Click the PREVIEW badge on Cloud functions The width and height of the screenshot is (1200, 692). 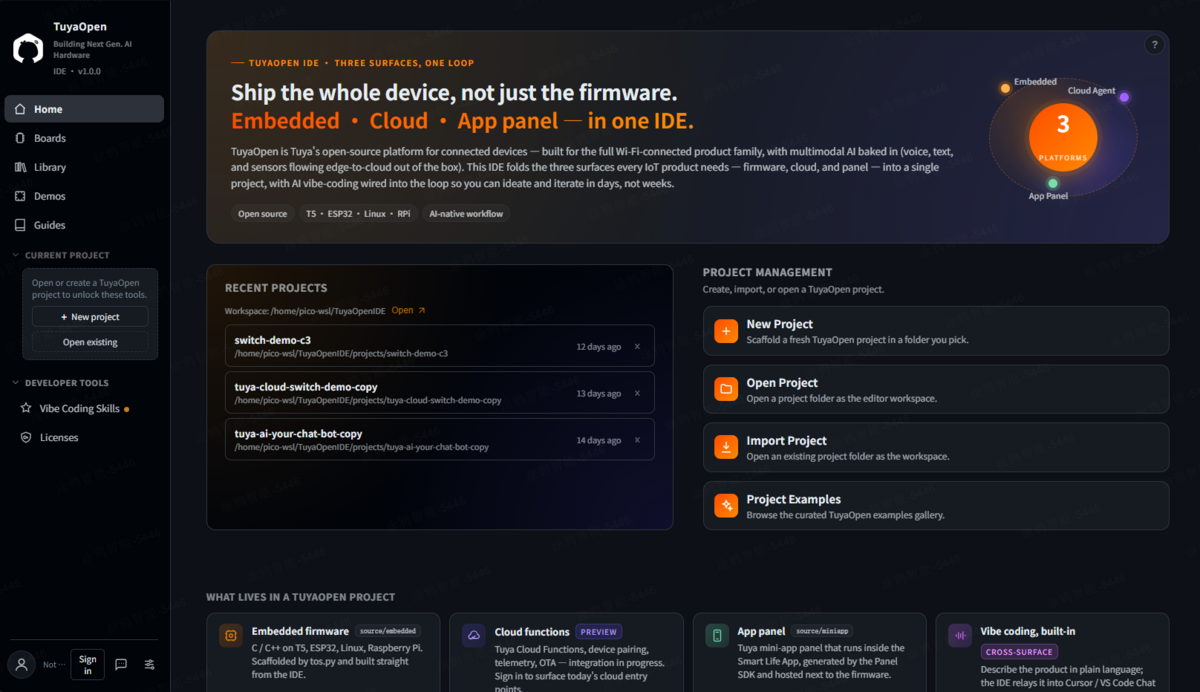(x=599, y=632)
